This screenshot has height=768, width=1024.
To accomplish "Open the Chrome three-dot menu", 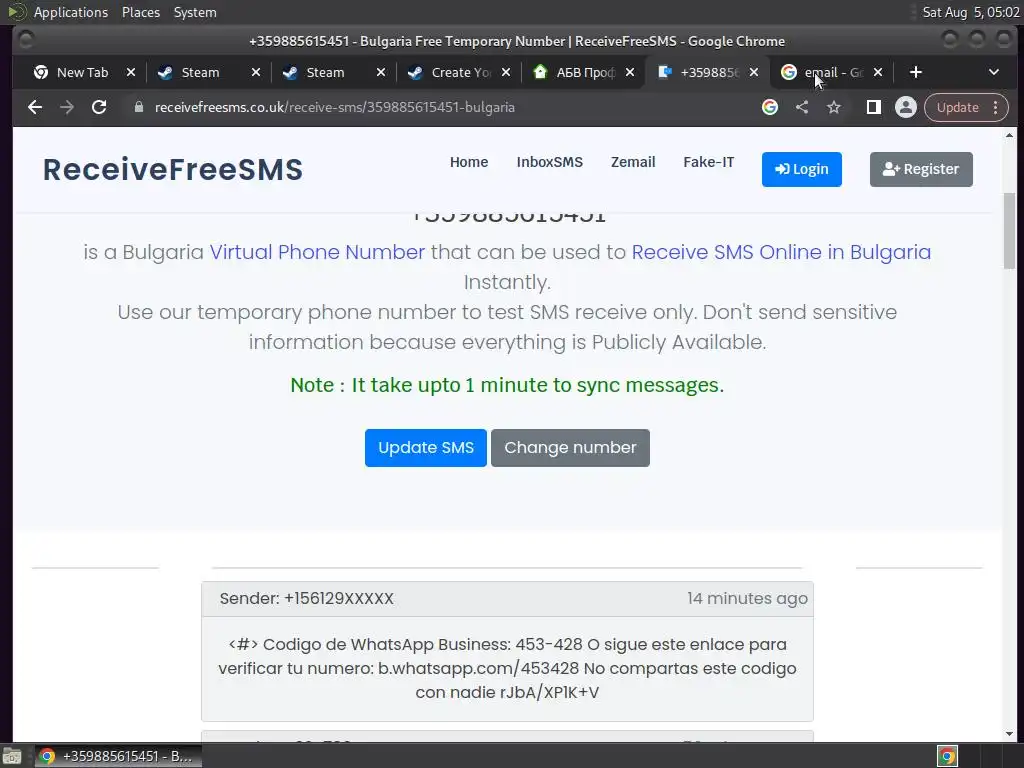I will 996,107.
